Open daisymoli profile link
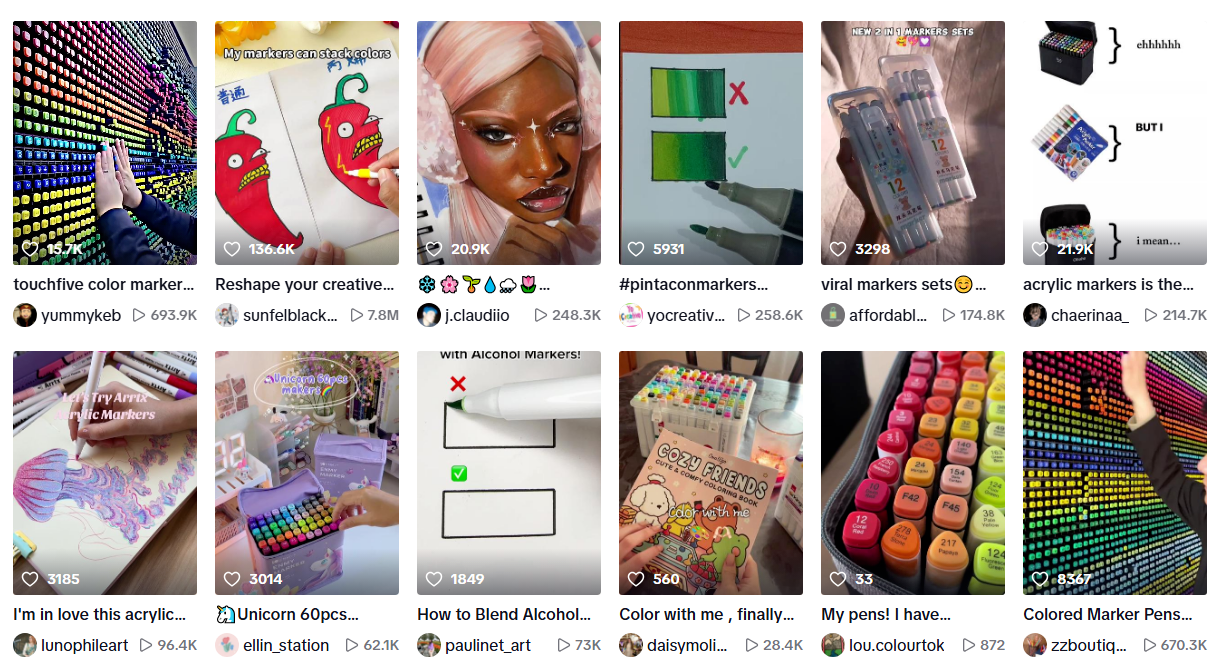 tap(686, 645)
